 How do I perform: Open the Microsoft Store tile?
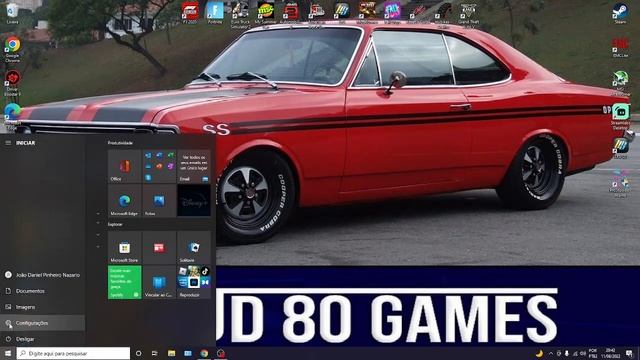[x=124, y=247]
